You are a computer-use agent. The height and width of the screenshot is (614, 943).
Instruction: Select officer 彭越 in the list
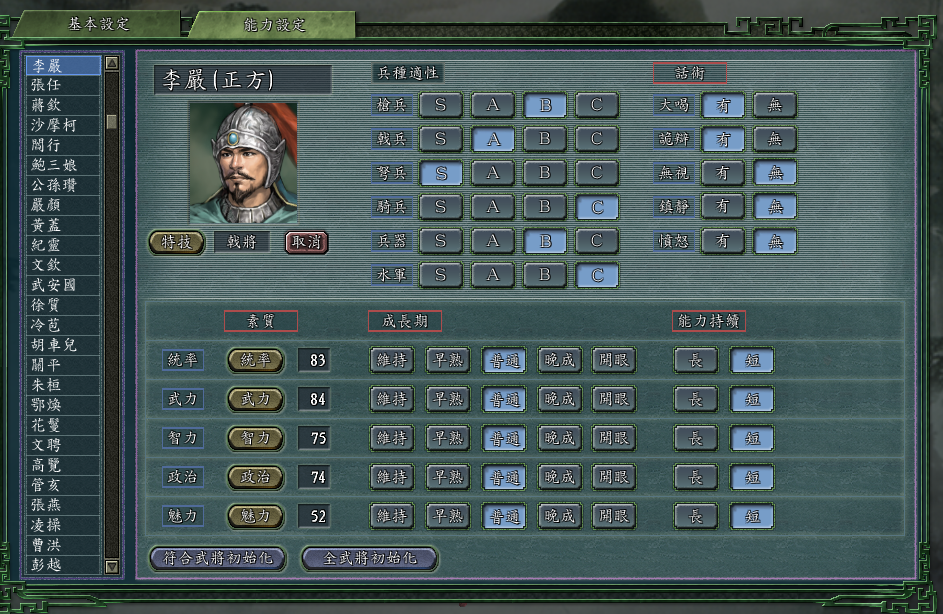(x=63, y=565)
